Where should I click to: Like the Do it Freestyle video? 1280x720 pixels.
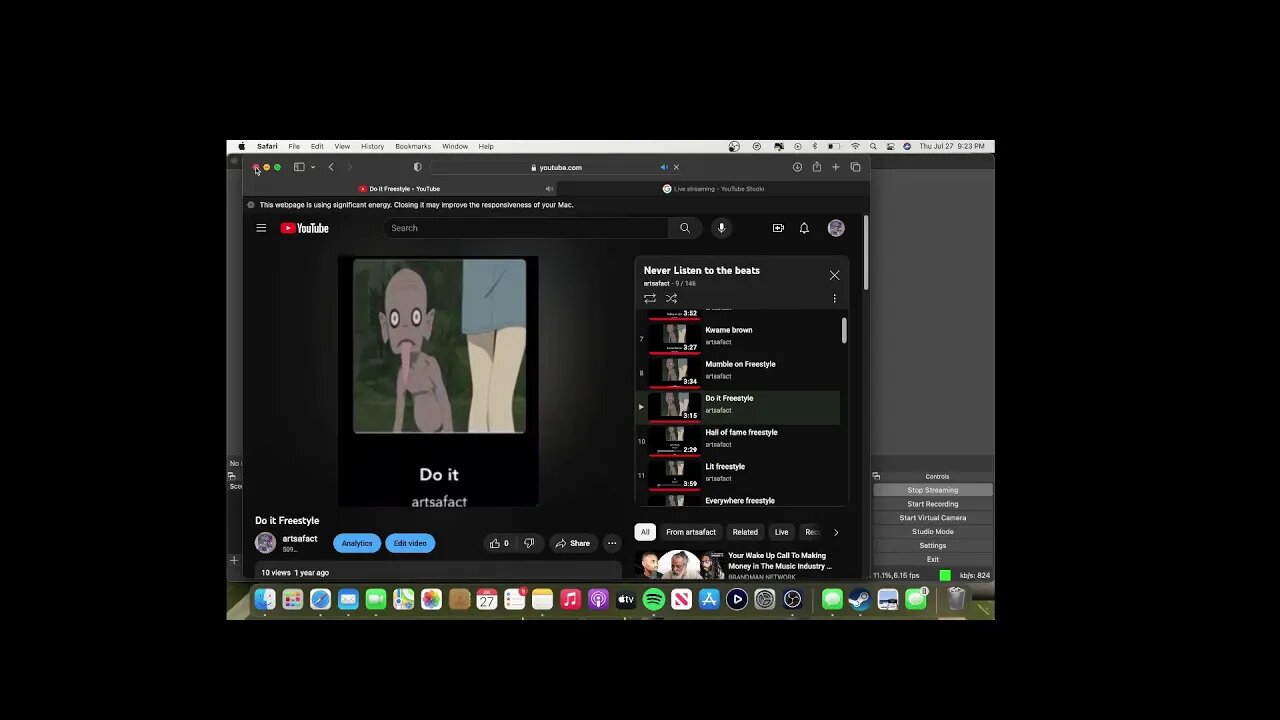(499, 543)
